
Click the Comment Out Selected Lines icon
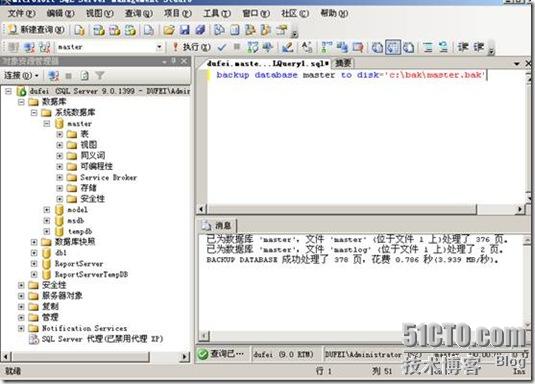click(428, 47)
